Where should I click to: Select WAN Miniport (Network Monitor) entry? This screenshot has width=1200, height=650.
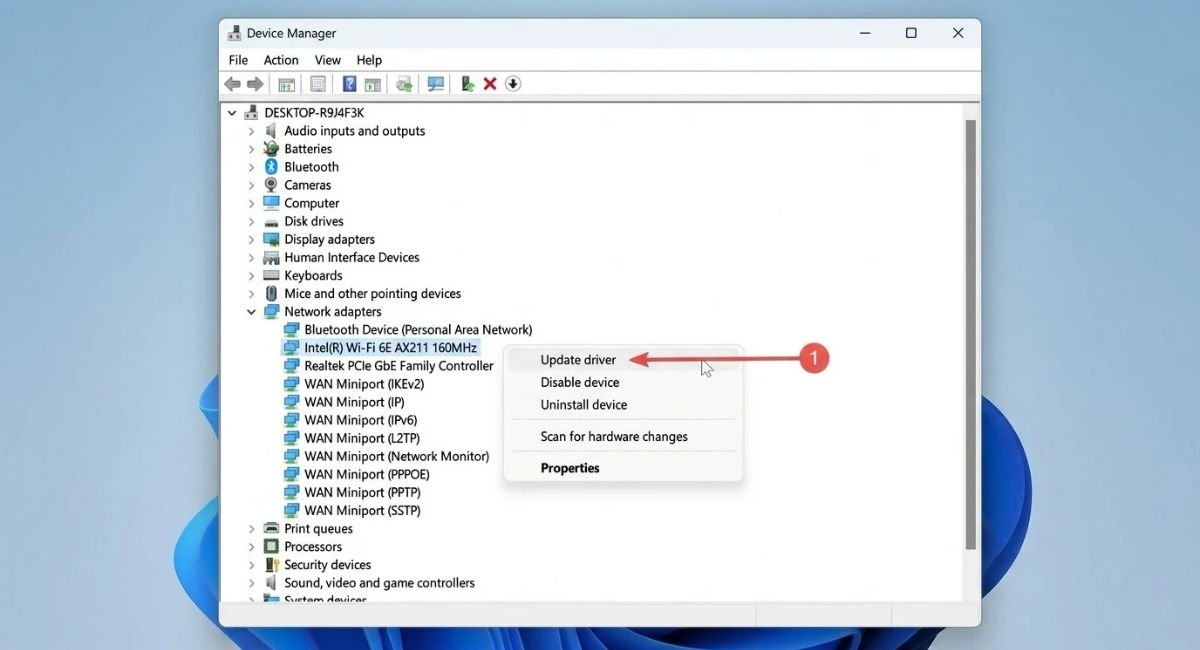tap(397, 456)
